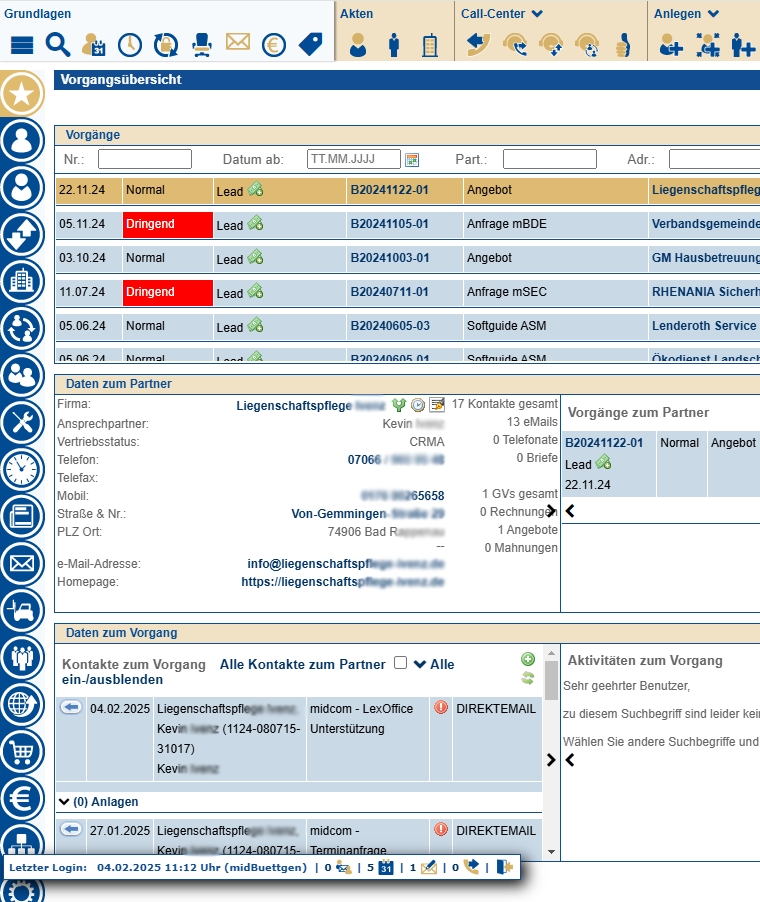The height and width of the screenshot is (902, 760).
Task: Click left chevron in Aktivitäten zum Vorgang panel
Action: pos(570,760)
